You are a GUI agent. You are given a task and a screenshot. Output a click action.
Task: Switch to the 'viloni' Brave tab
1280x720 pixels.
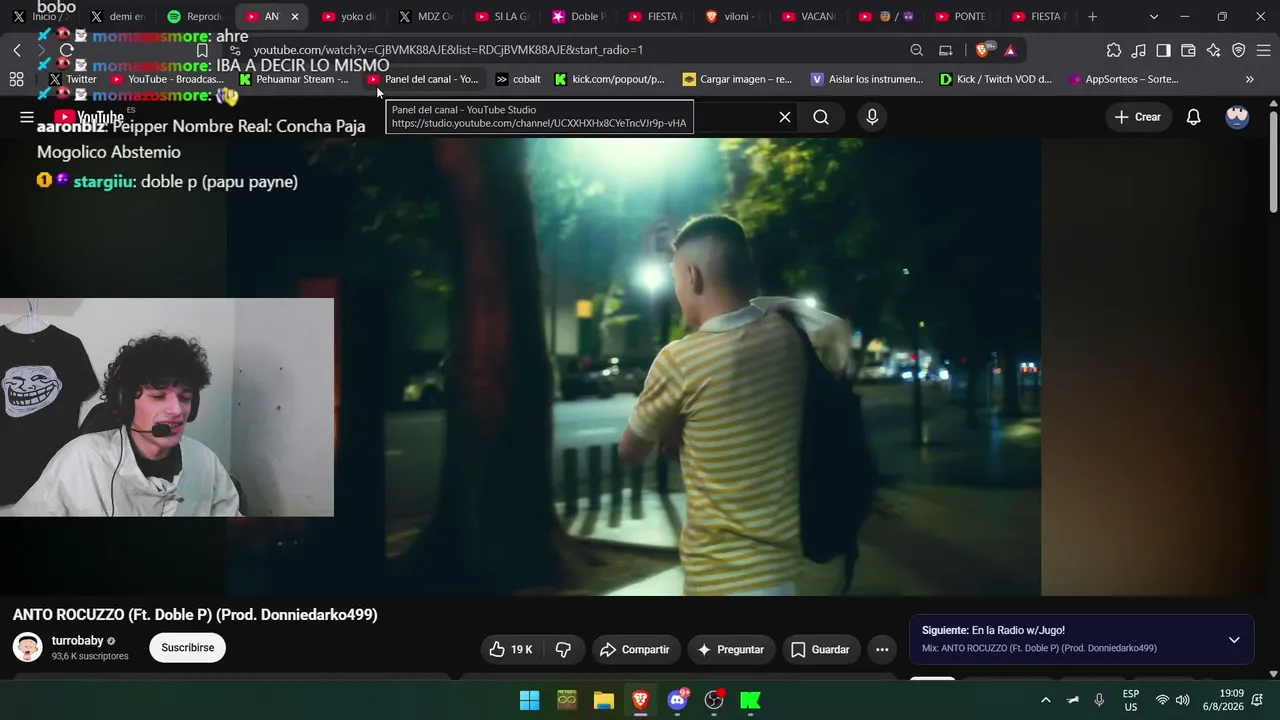734,17
